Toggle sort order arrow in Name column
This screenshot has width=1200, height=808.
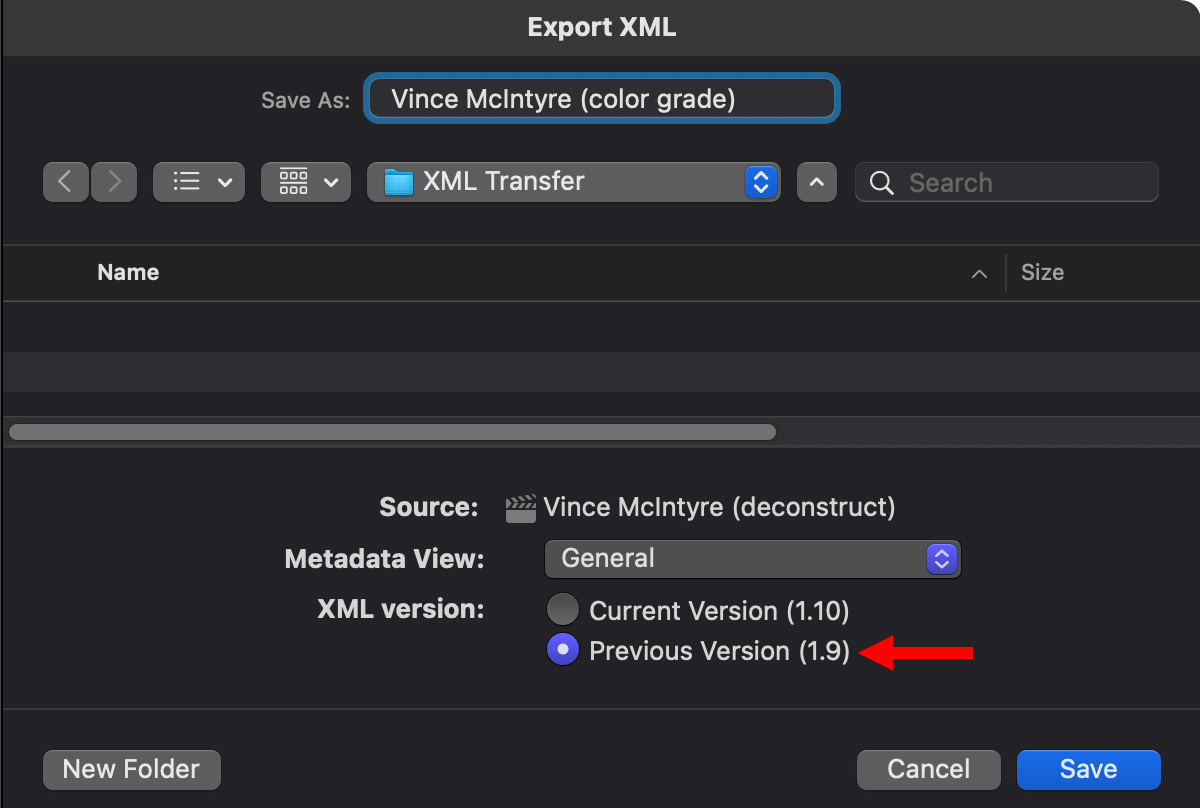click(980, 274)
